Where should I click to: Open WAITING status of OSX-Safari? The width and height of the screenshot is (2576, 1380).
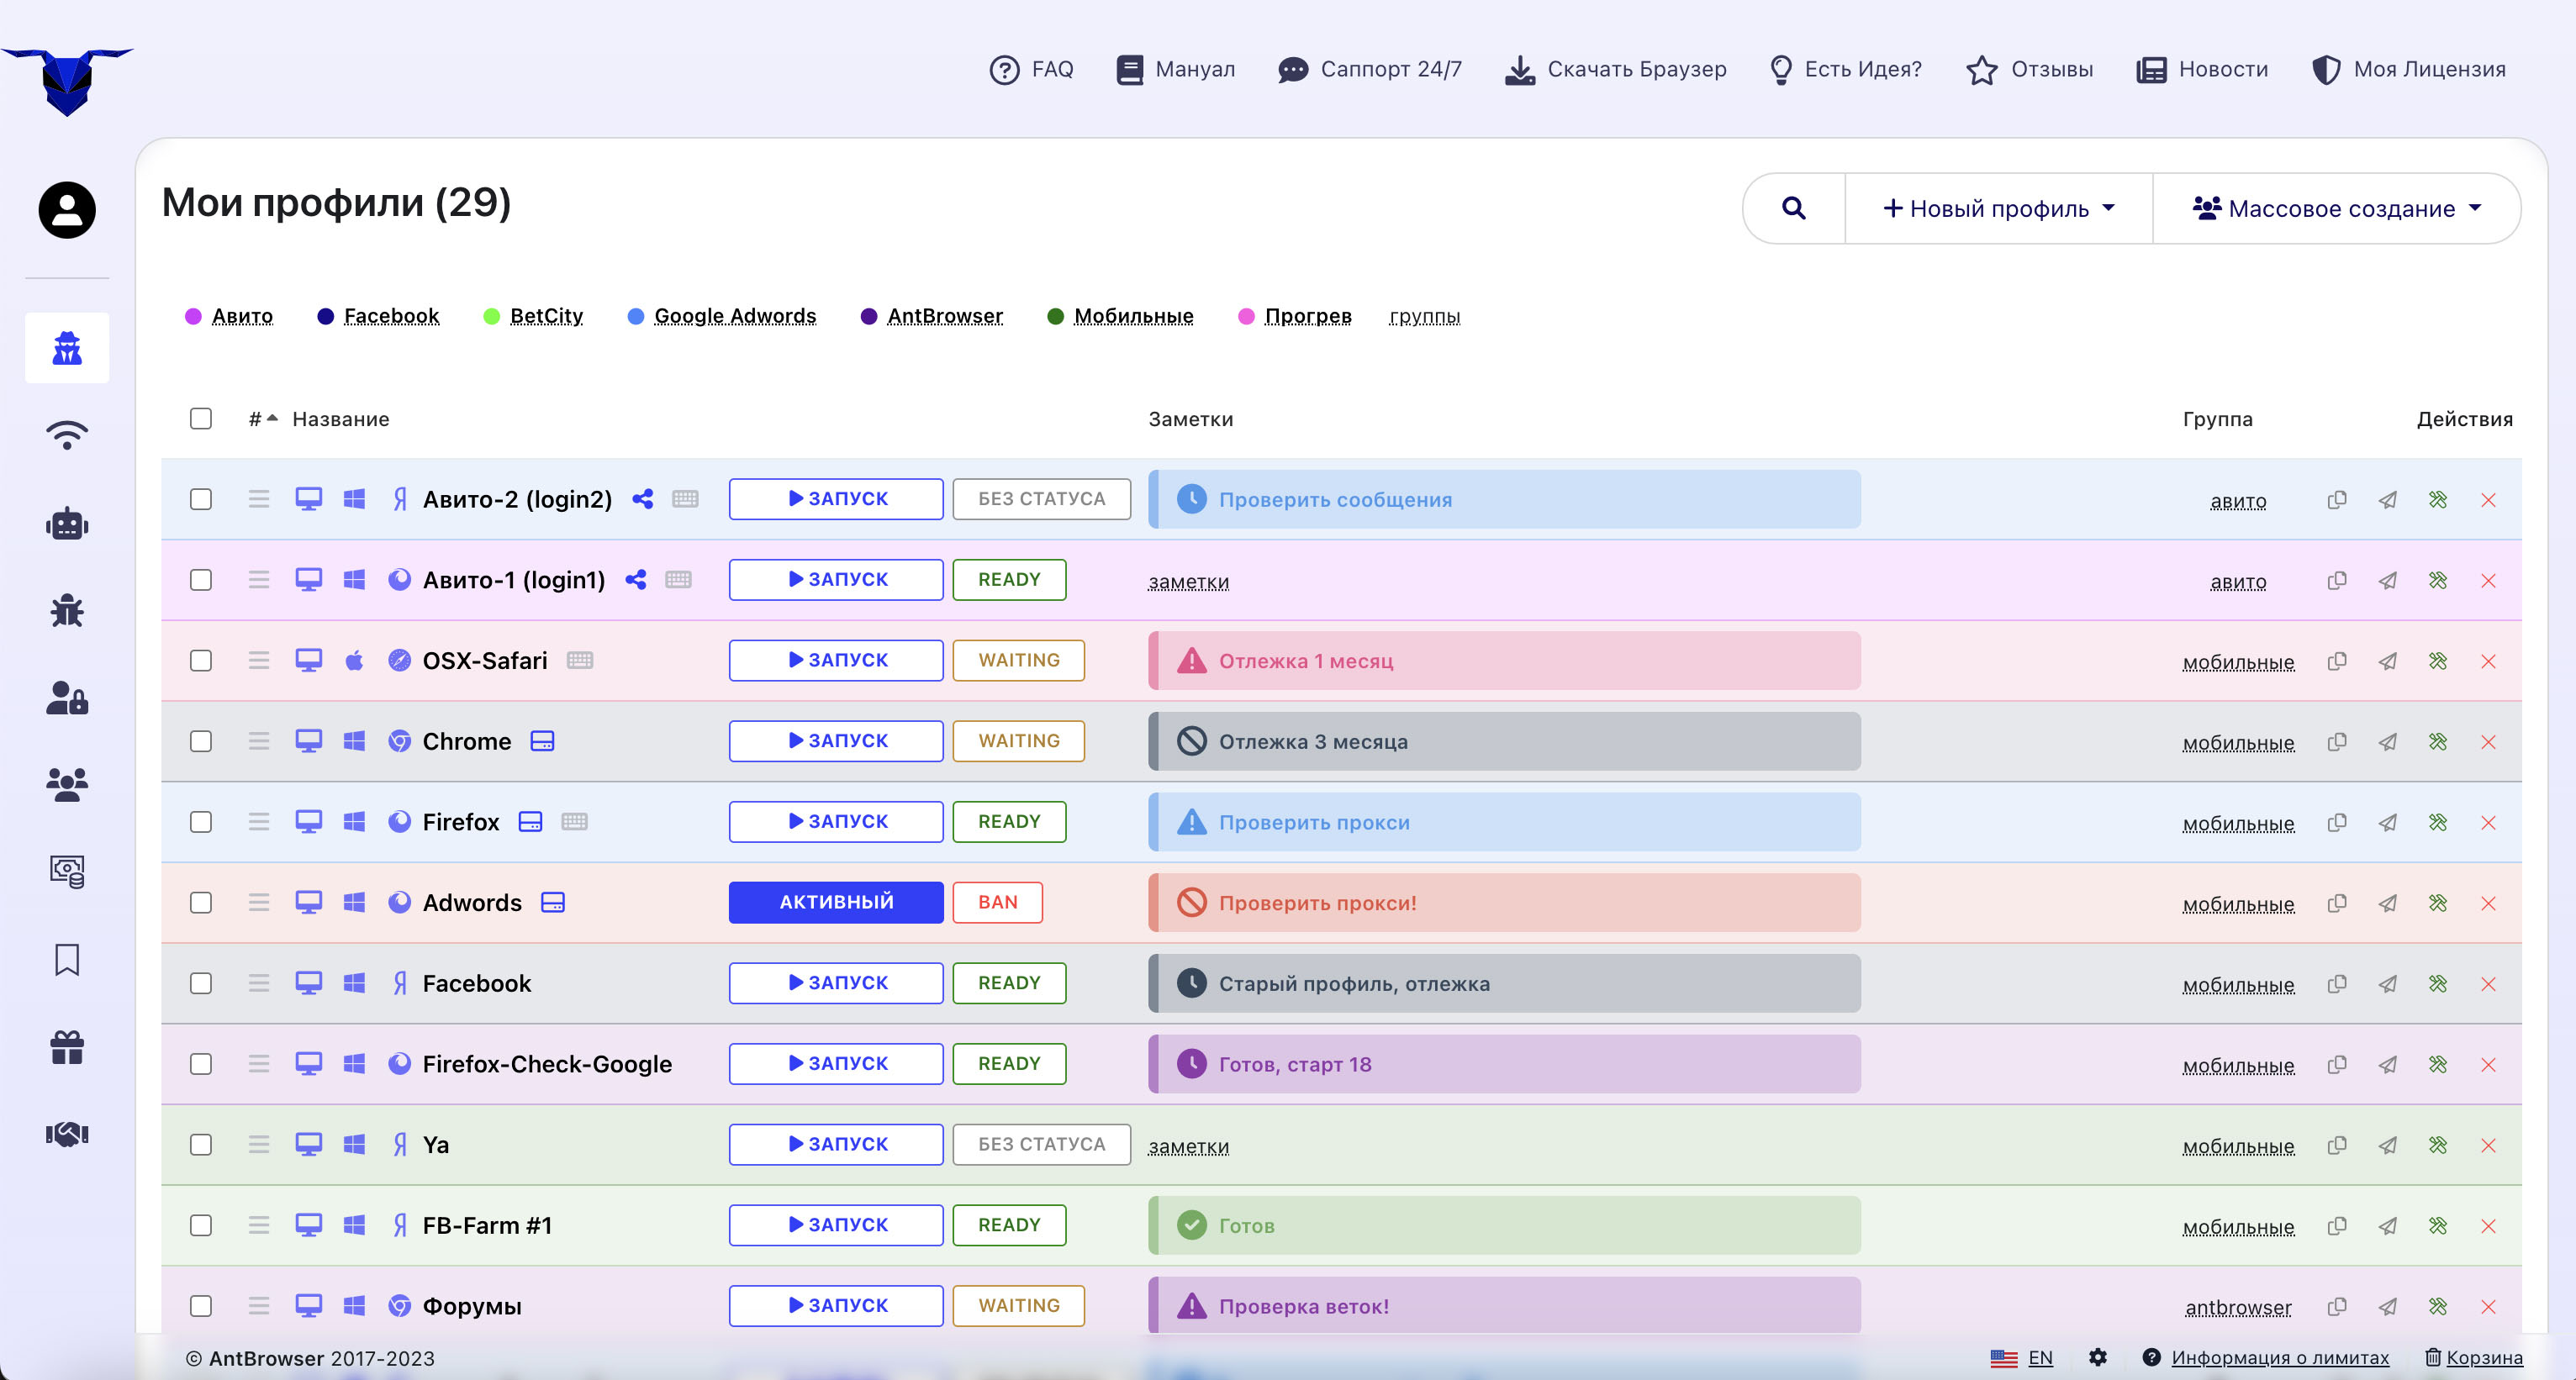click(1018, 660)
